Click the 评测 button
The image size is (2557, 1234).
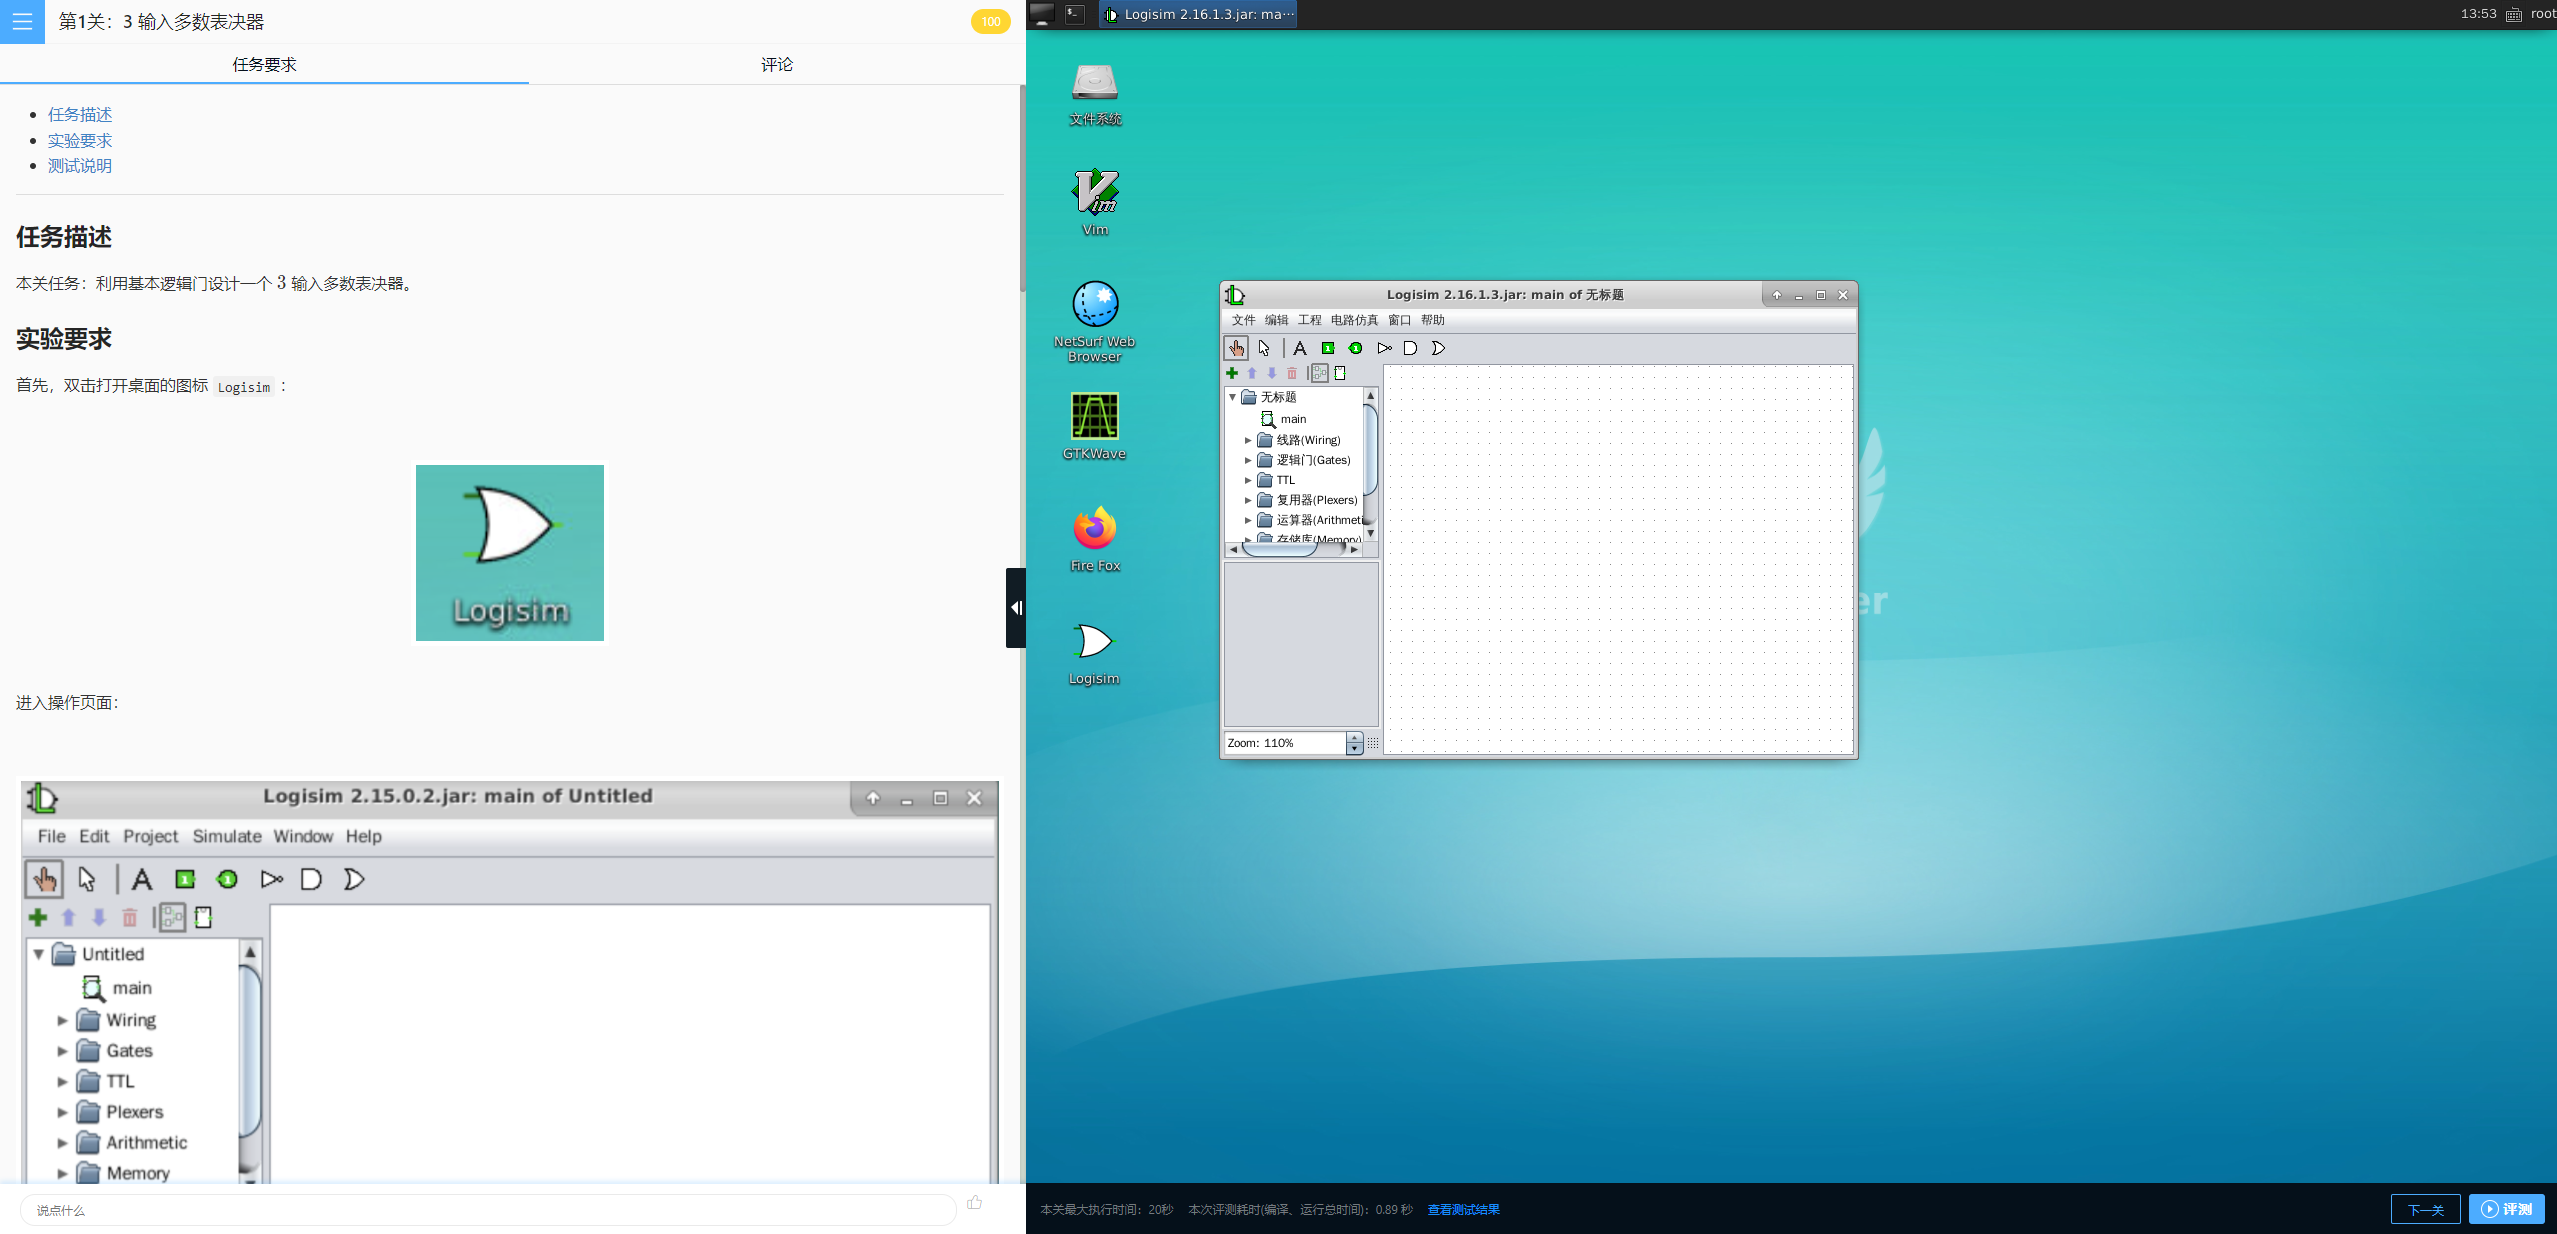[x=2506, y=1209]
